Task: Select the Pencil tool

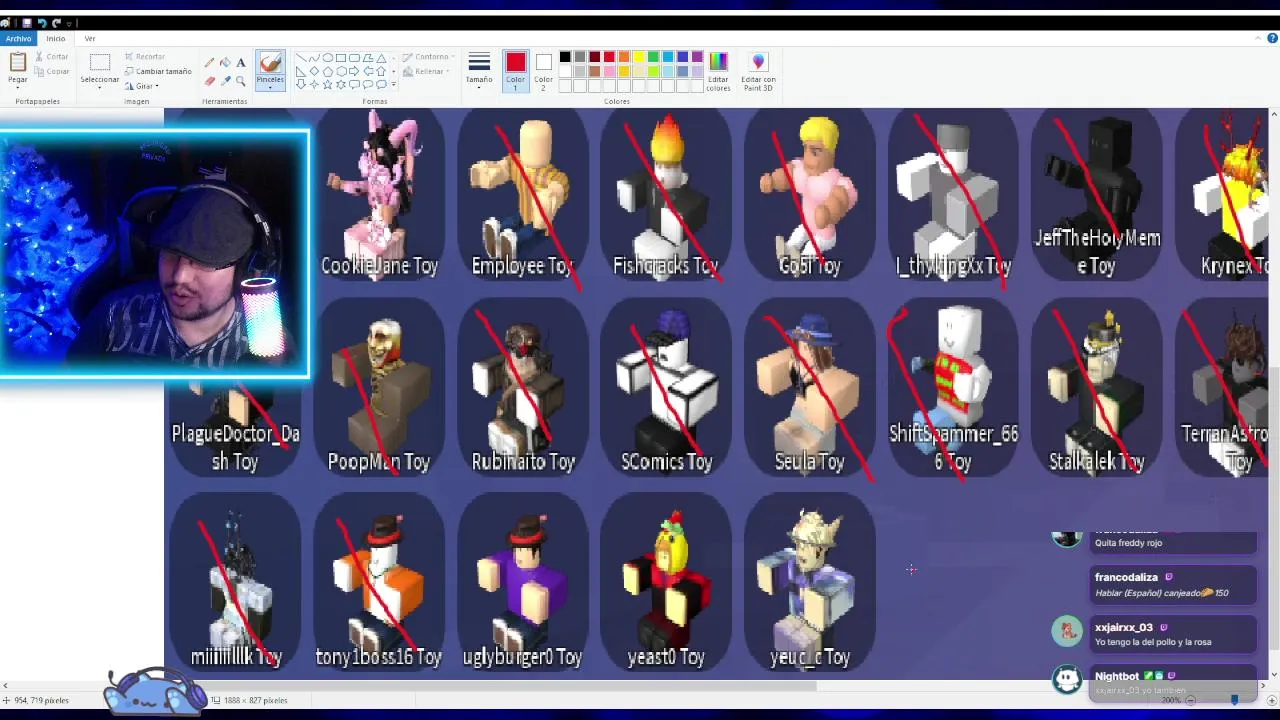Action: pos(209,63)
